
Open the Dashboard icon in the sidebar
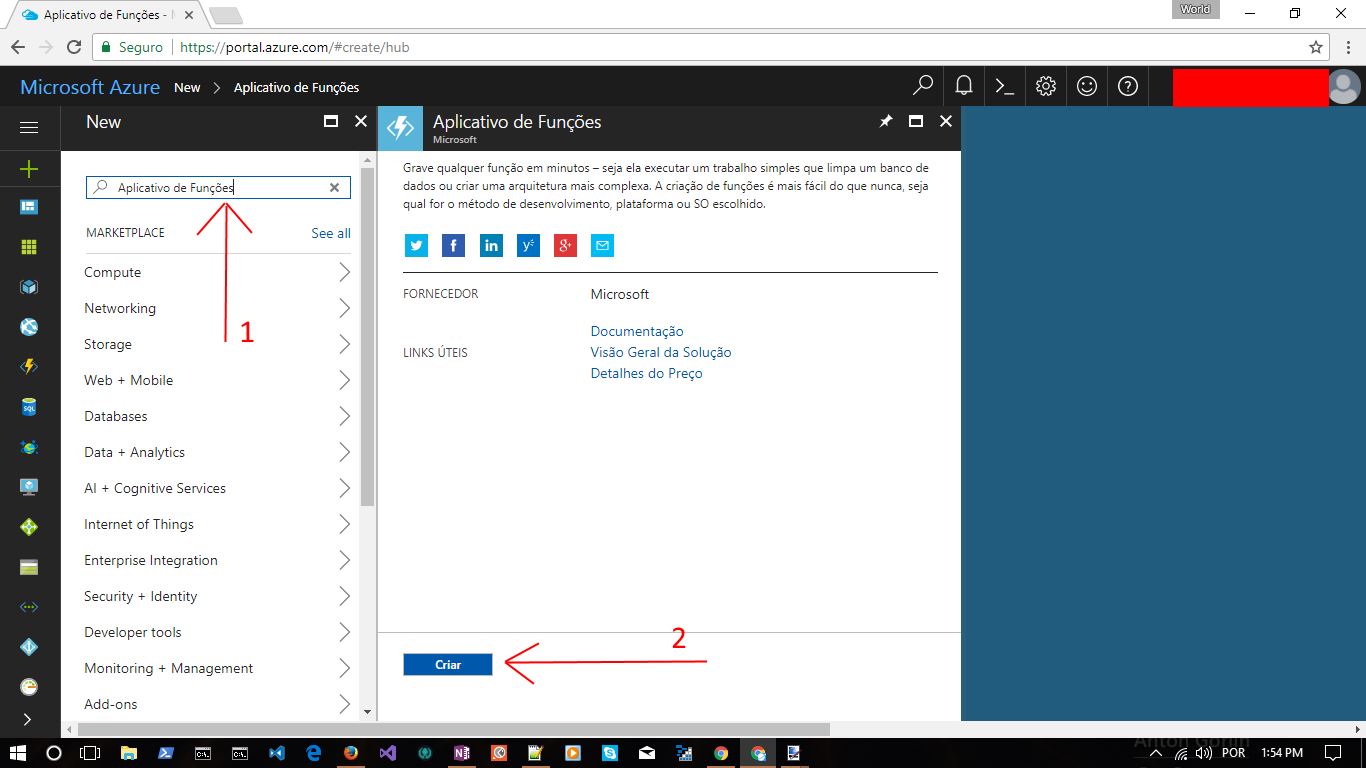(29, 207)
